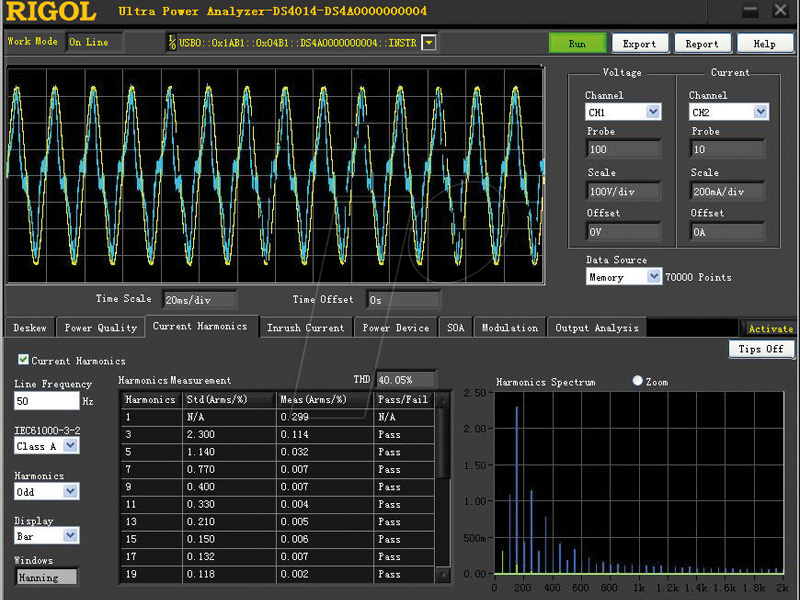Switch to the Inrush Current tab
The image size is (800, 600).
[305, 327]
